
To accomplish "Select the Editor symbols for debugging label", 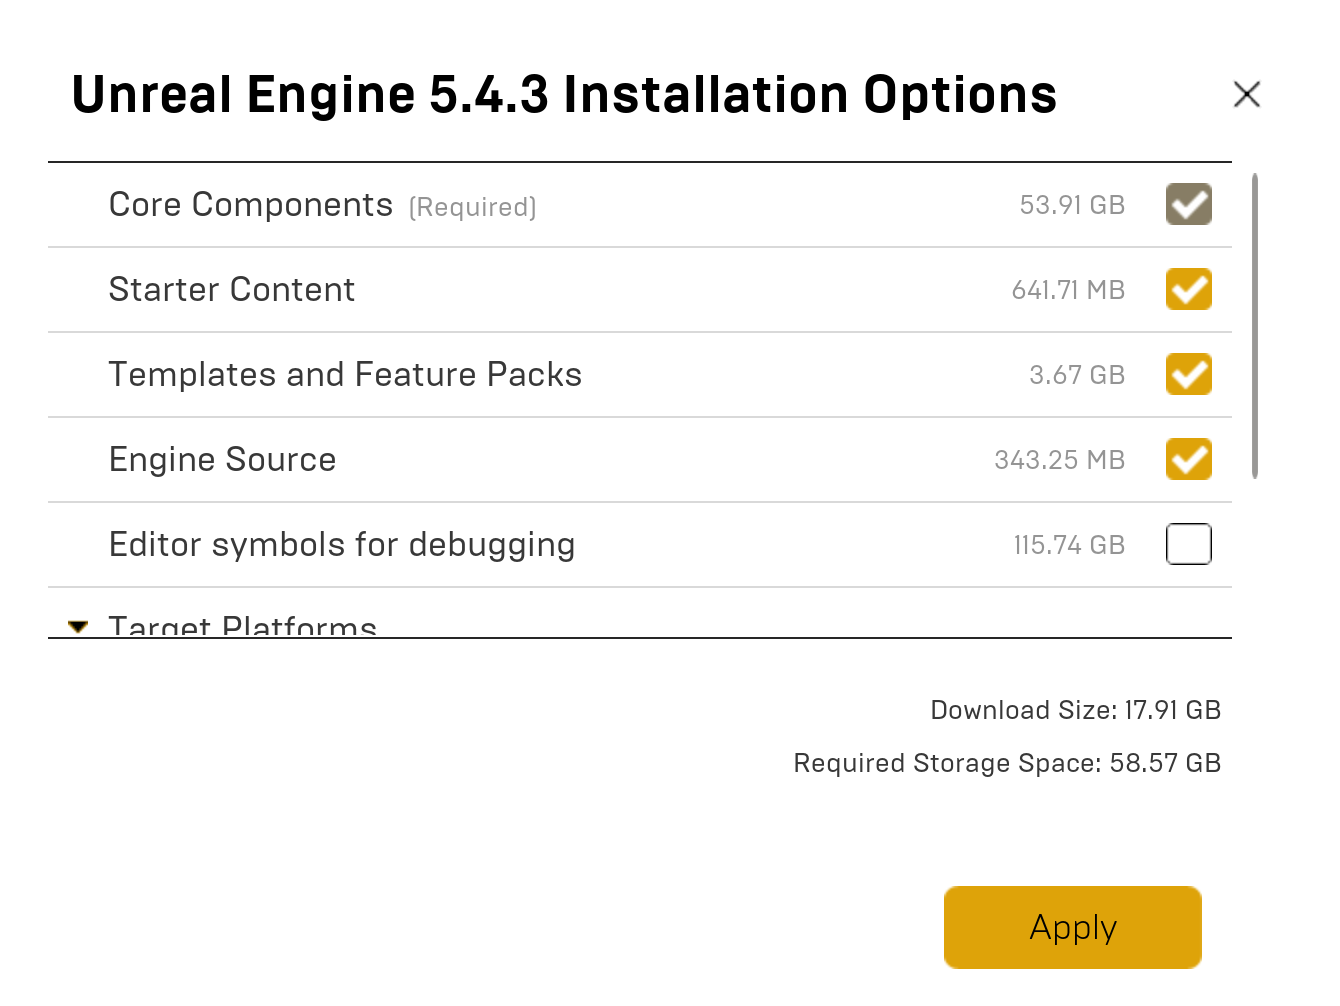I will point(342,545).
